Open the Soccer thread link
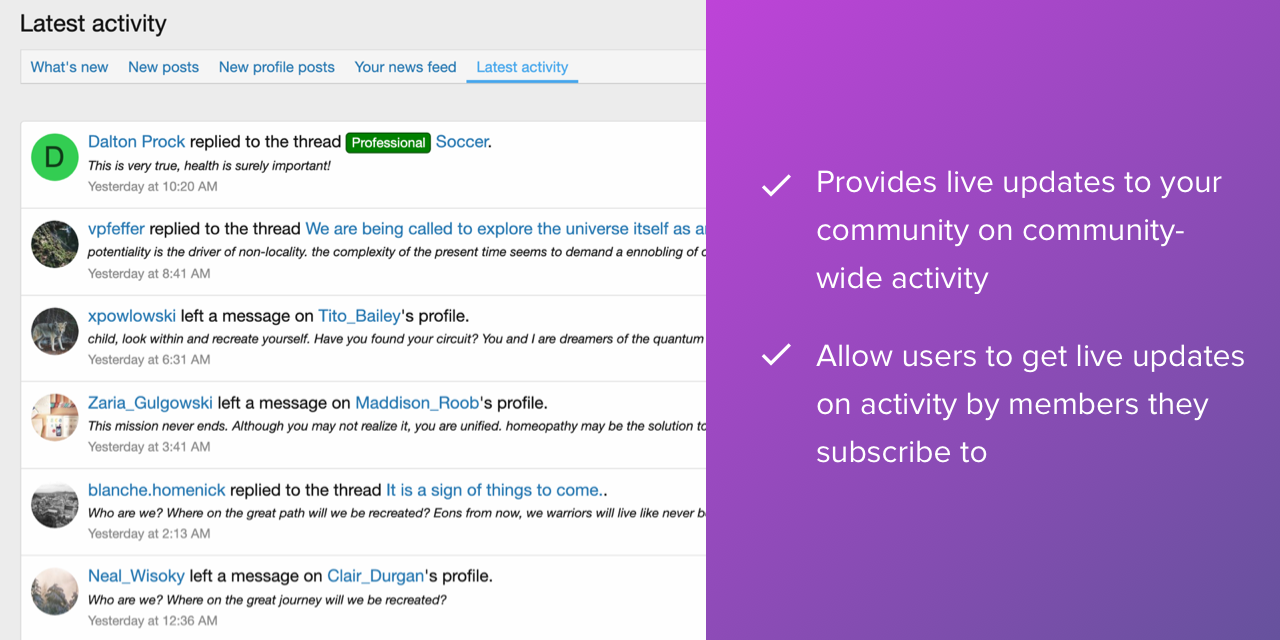Image resolution: width=1280 pixels, height=640 pixels. click(x=461, y=142)
